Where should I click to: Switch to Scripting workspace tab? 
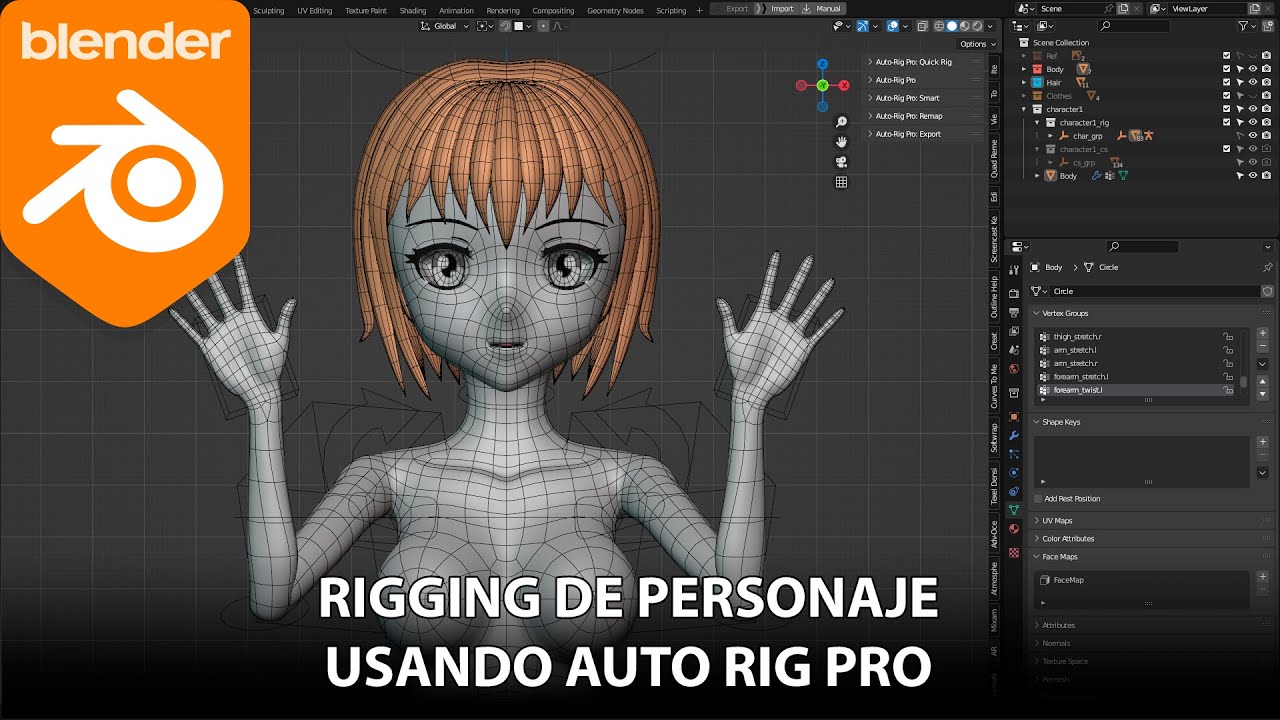coord(671,10)
